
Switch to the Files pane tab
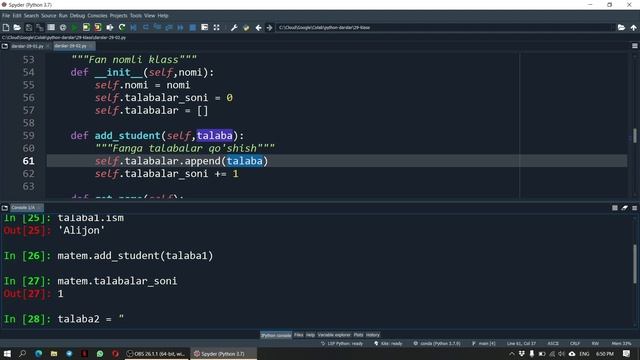(299, 335)
